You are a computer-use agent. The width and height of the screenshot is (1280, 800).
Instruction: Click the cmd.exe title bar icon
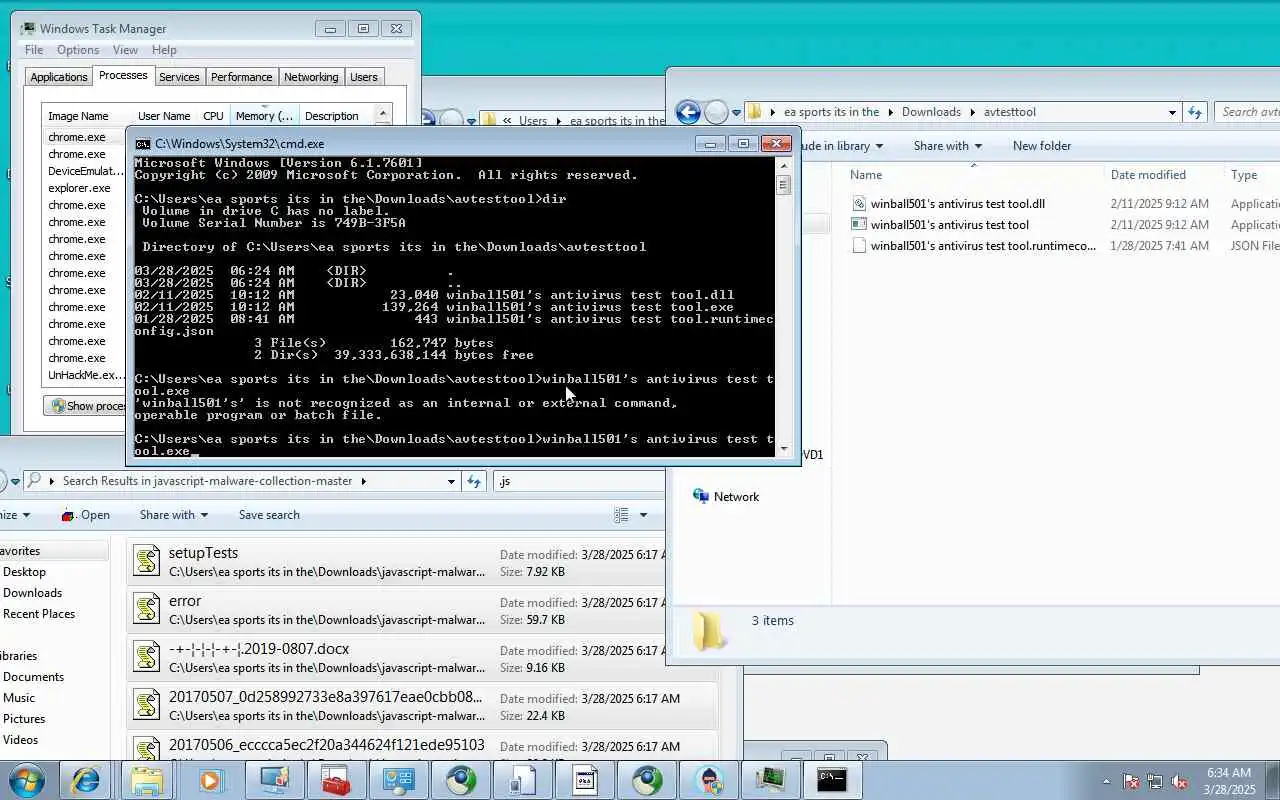(143, 144)
